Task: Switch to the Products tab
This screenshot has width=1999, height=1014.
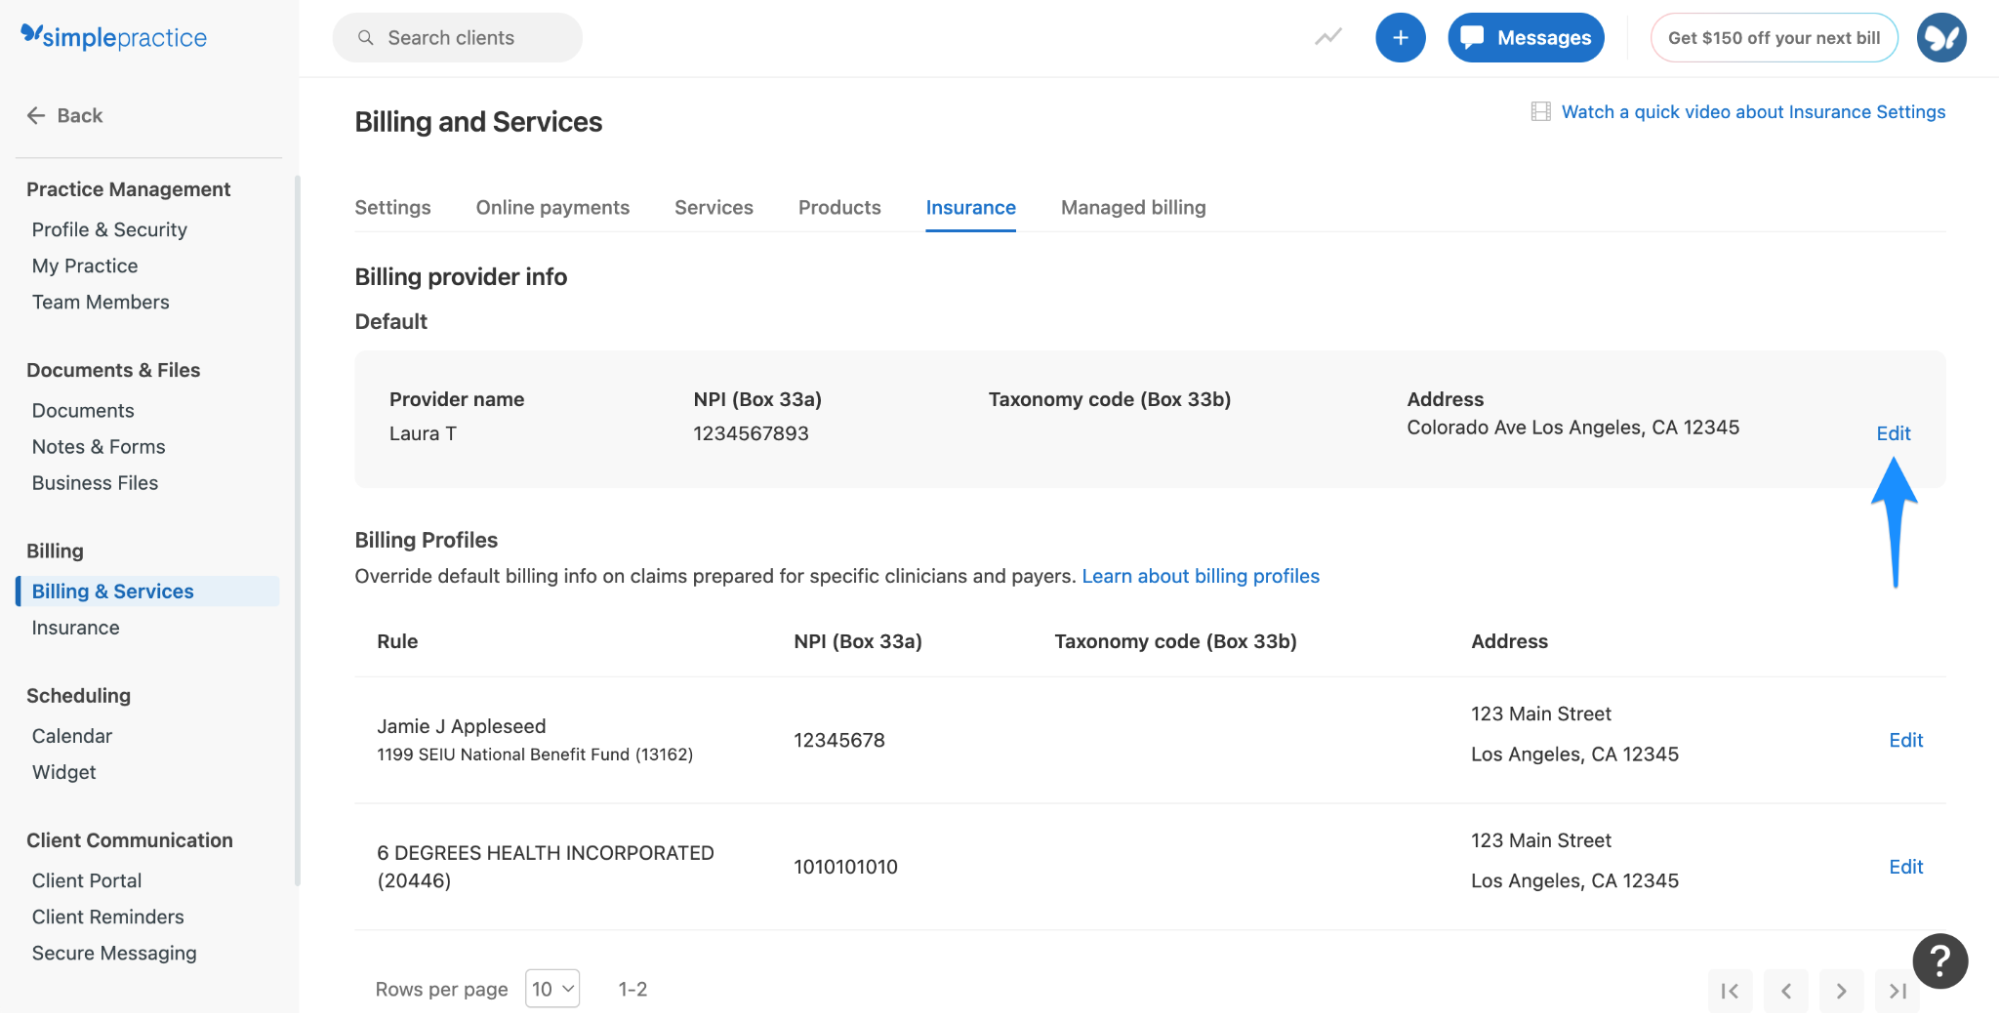Action: tap(839, 207)
